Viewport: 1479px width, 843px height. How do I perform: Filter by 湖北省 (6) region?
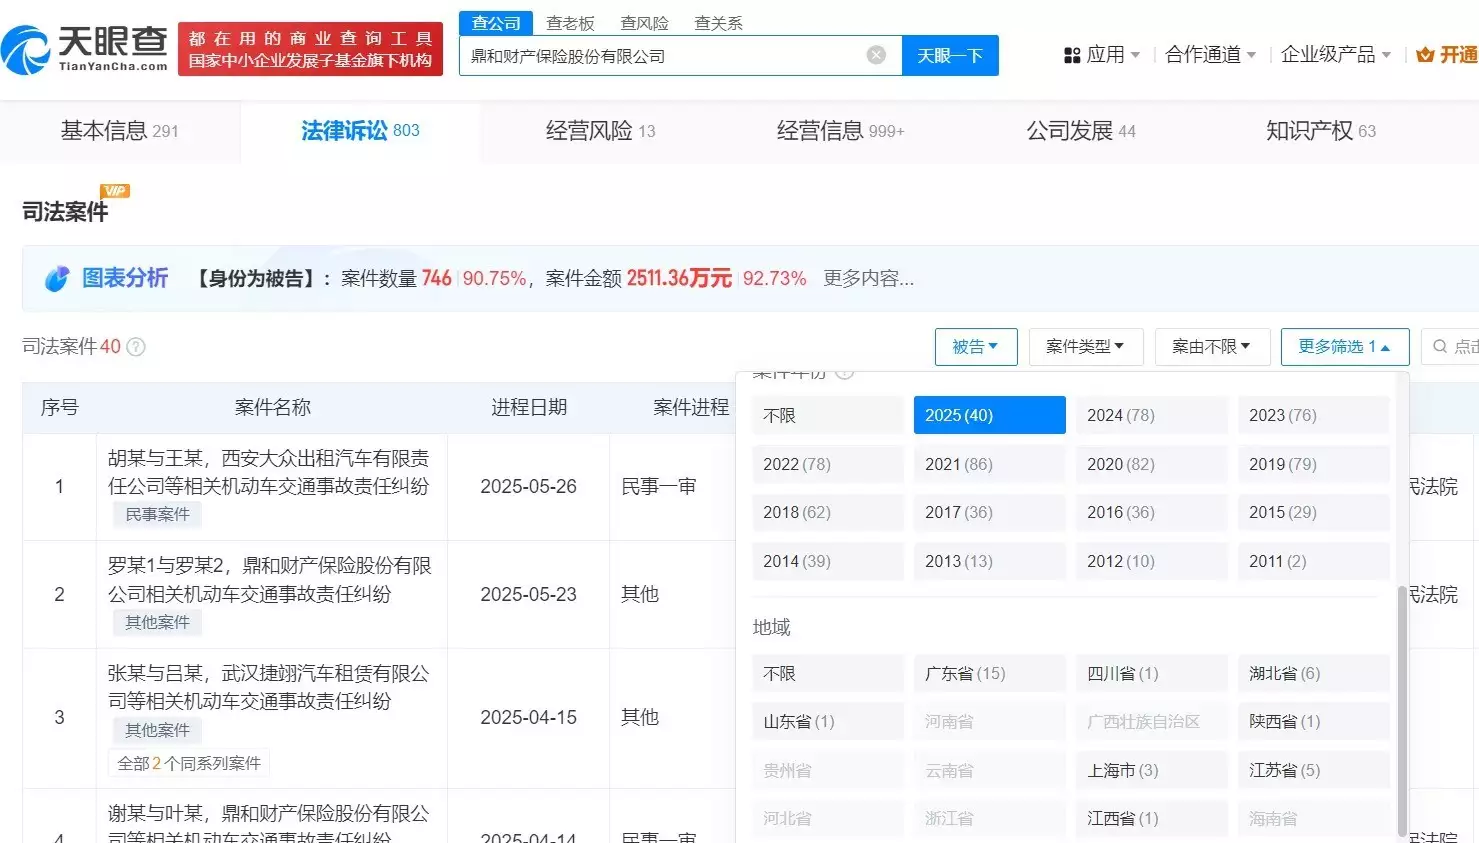[x=1314, y=673]
